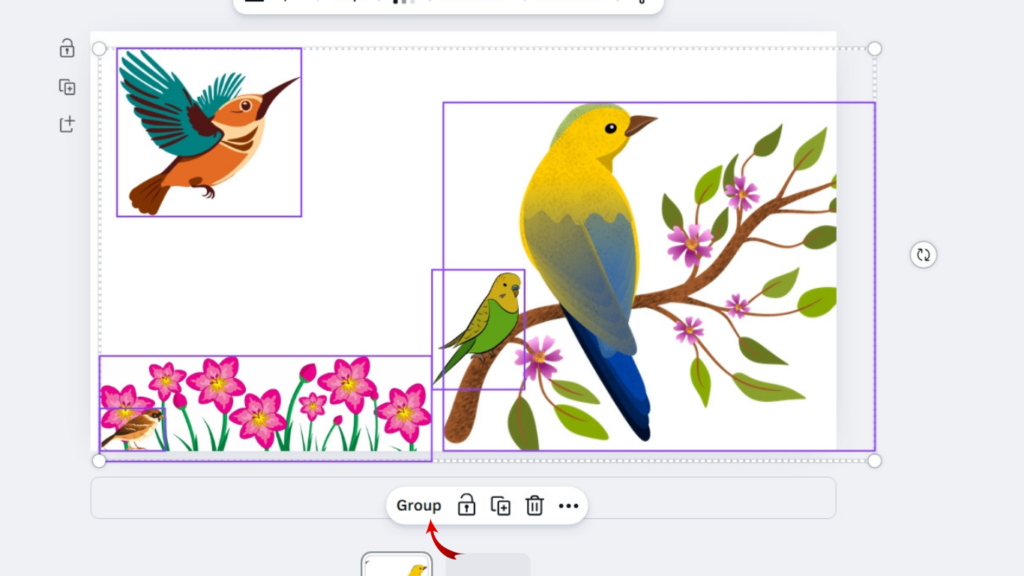Viewport: 1024px width, 576px height.
Task: Select the orange hummingbird image
Action: pos(208,130)
